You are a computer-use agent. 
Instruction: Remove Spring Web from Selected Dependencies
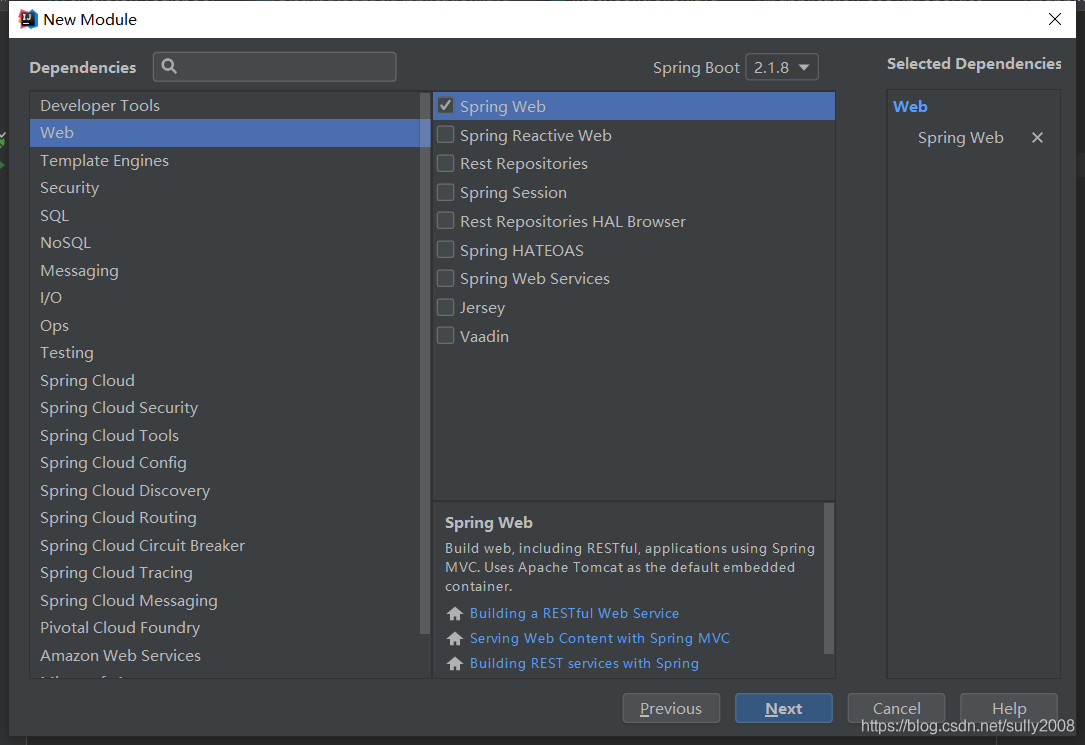coord(1037,138)
